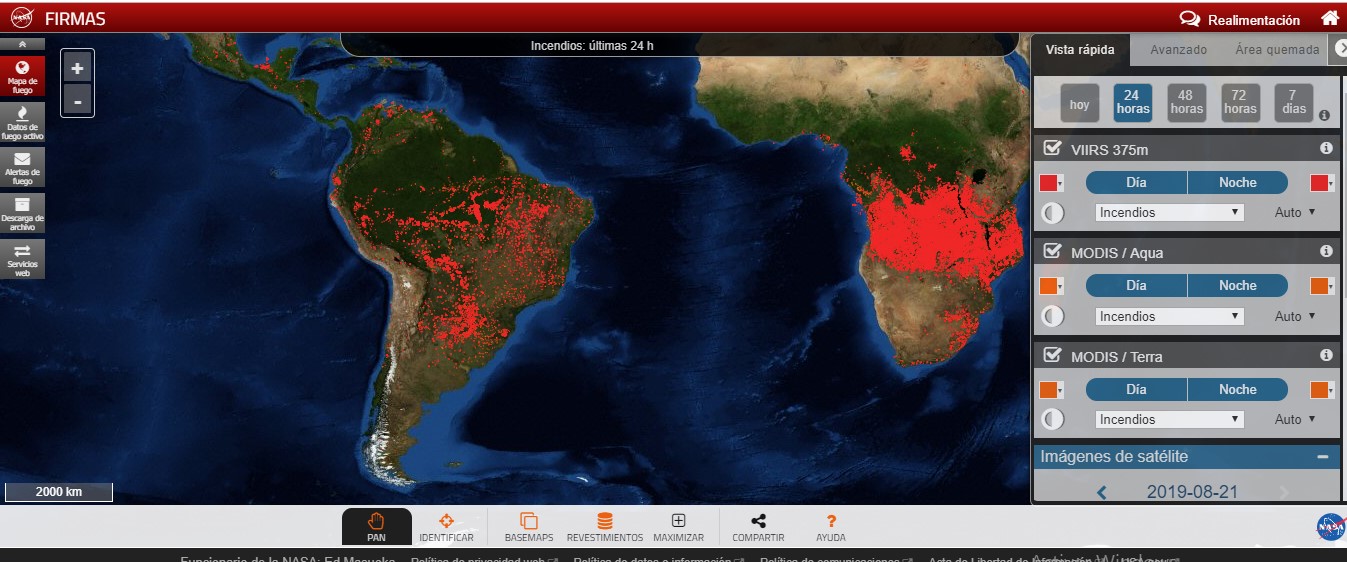Adjust VIIRS 375m opacity half-circle icon

pos(1053,212)
